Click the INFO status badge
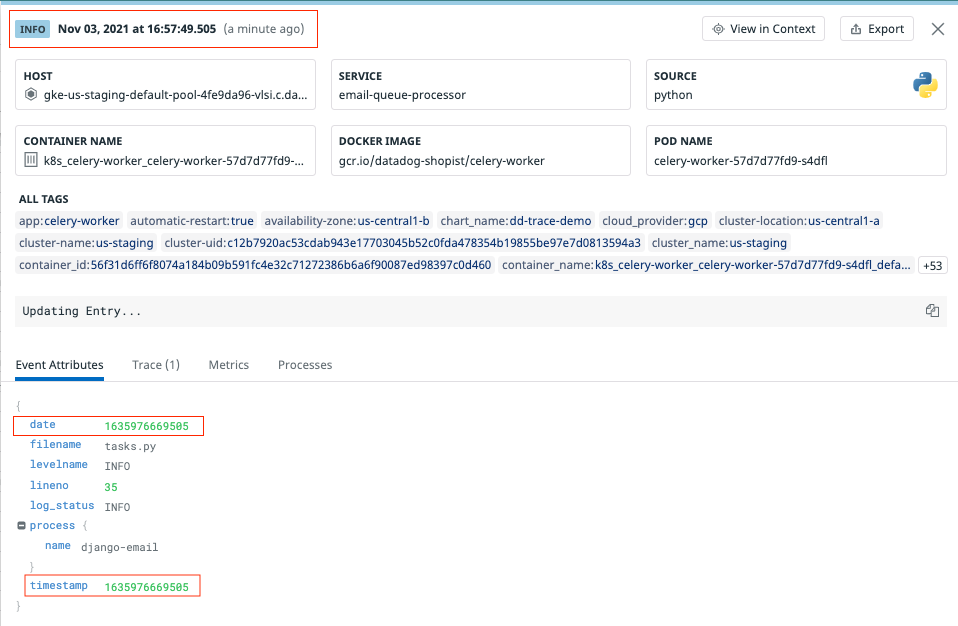958x626 pixels. [33, 29]
